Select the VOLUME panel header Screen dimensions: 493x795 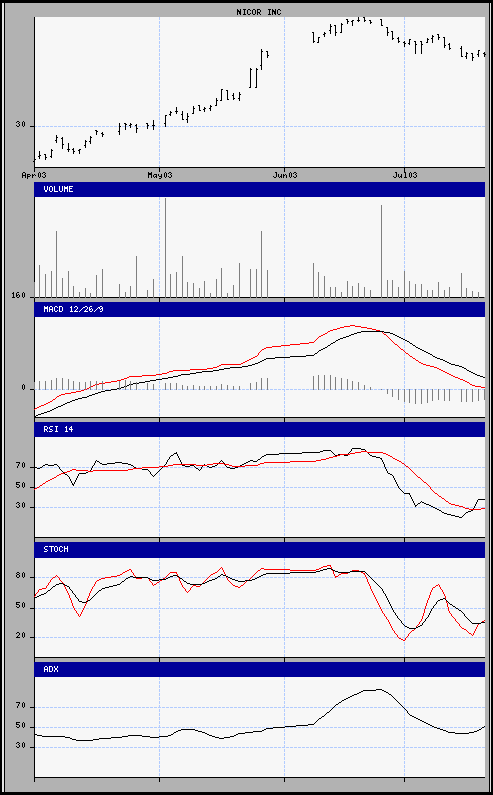tap(260, 189)
